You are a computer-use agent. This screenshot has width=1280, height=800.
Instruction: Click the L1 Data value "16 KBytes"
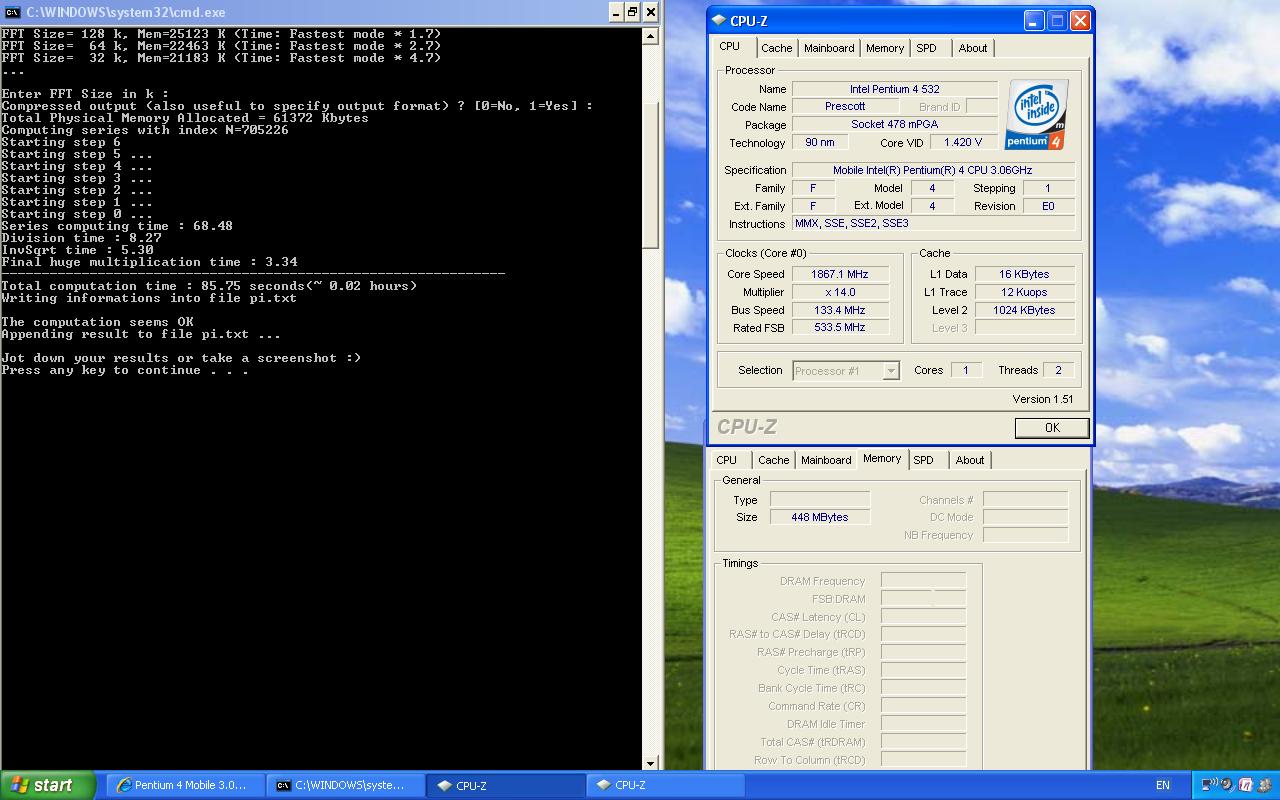tap(1024, 274)
